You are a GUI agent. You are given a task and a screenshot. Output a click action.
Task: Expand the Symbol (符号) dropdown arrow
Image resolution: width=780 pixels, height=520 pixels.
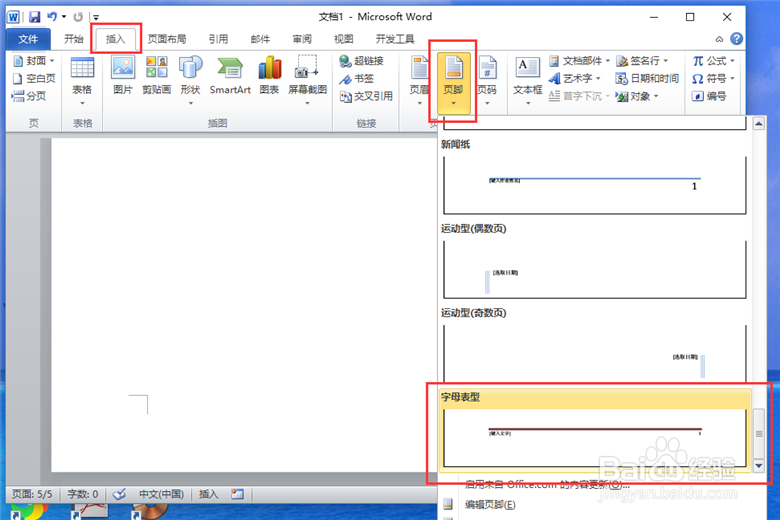pos(732,78)
